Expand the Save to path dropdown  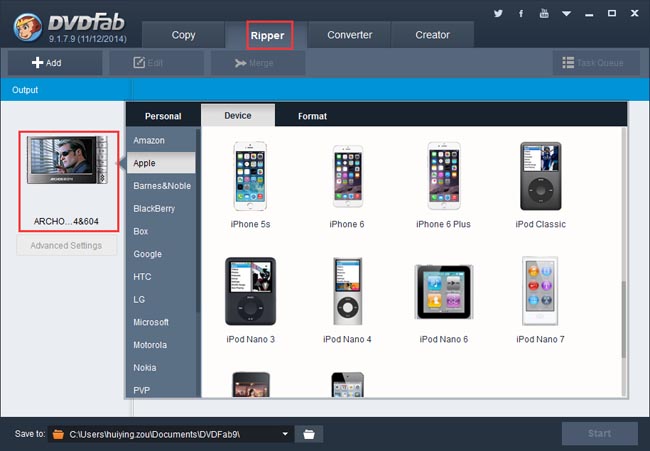285,434
